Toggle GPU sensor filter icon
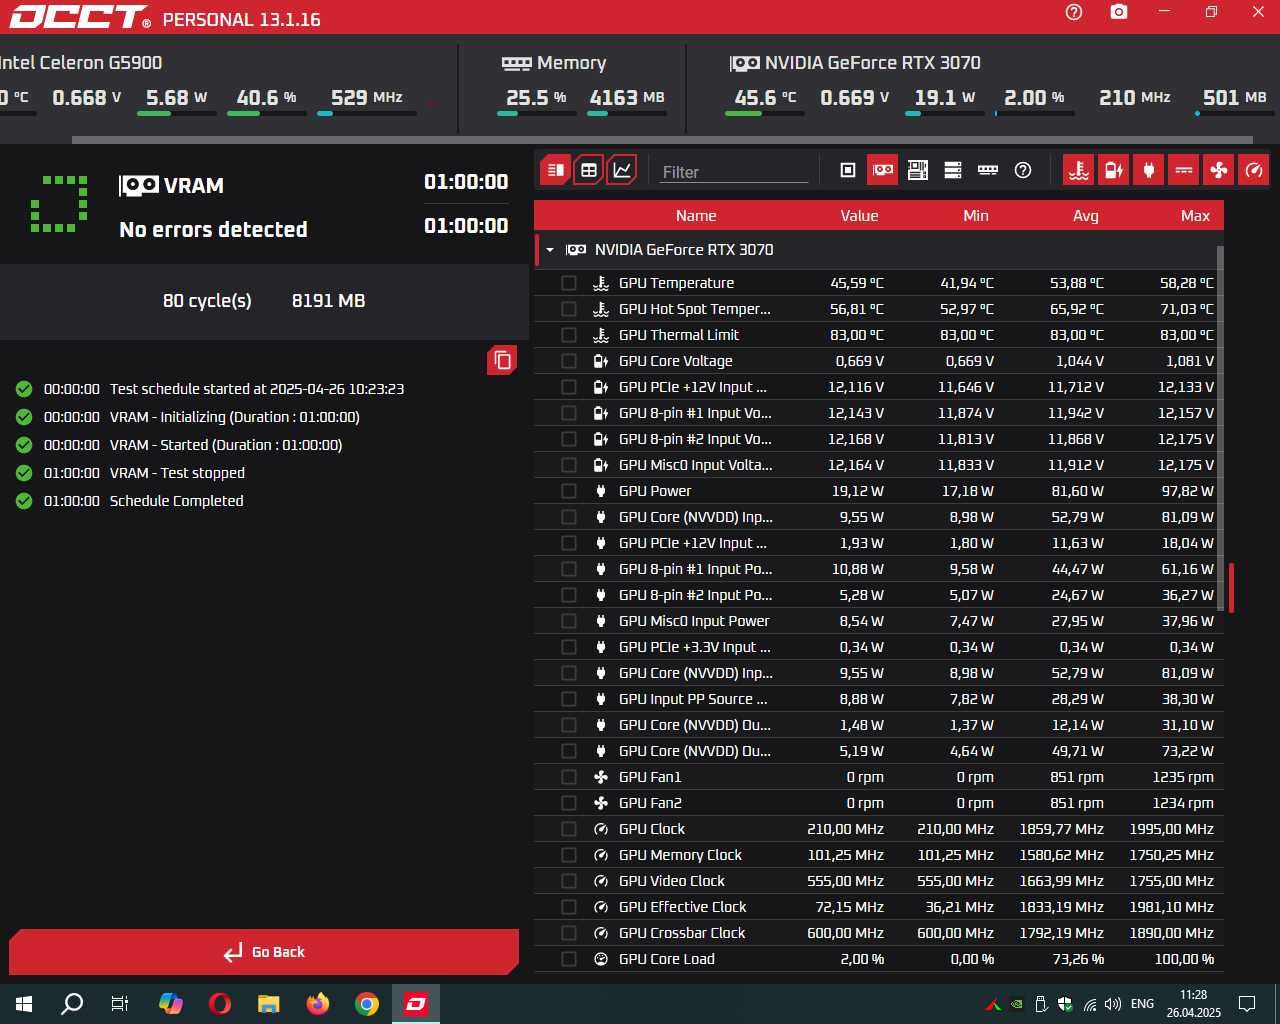1280x1024 pixels. [883, 170]
